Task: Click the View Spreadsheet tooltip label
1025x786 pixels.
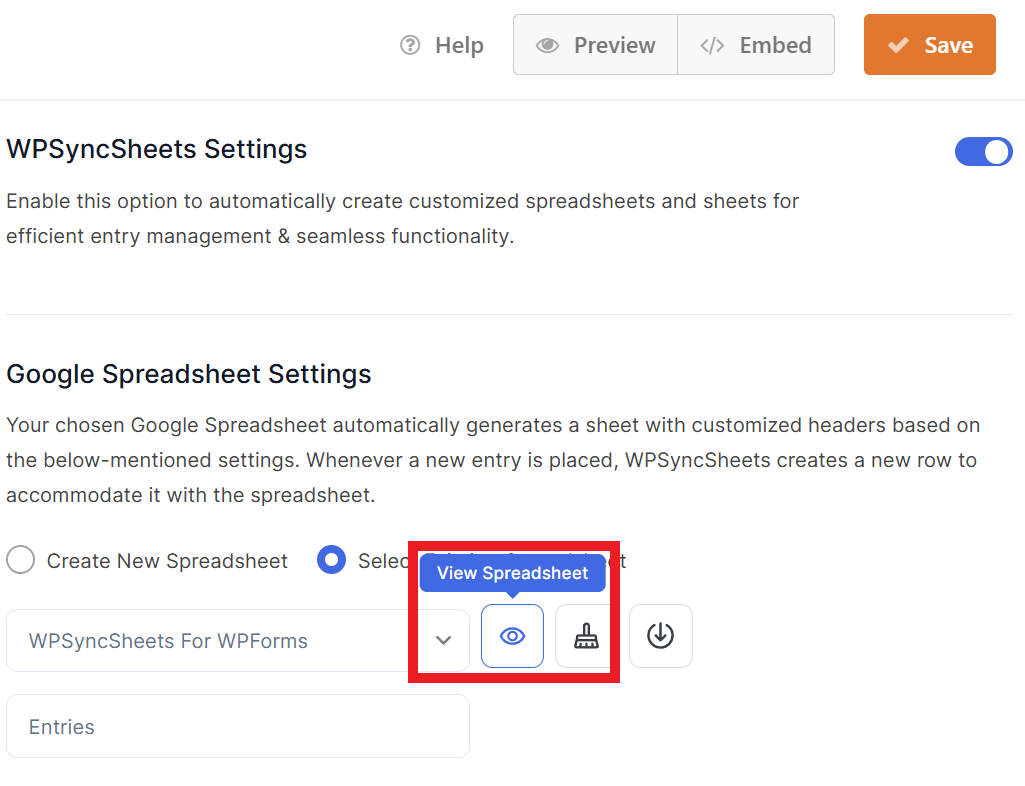Action: (x=512, y=573)
